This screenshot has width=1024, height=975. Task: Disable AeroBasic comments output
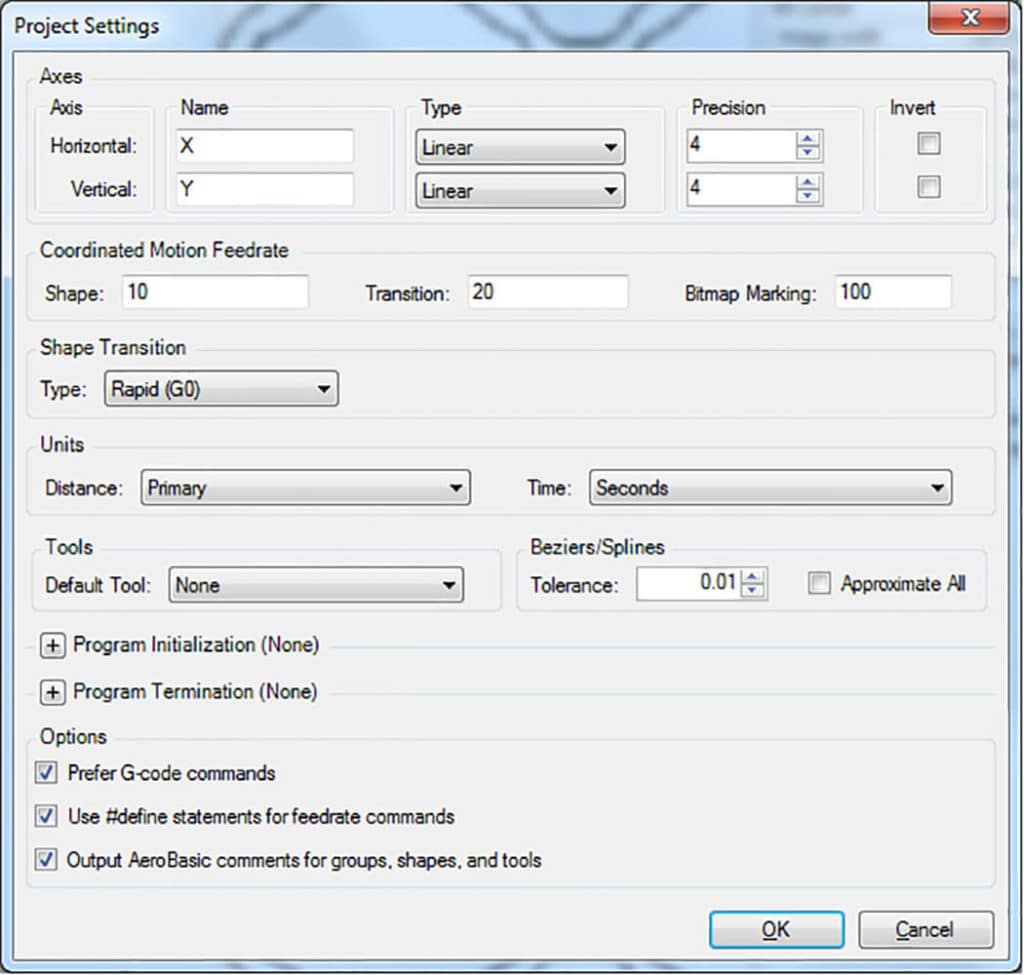pyautogui.click(x=45, y=859)
